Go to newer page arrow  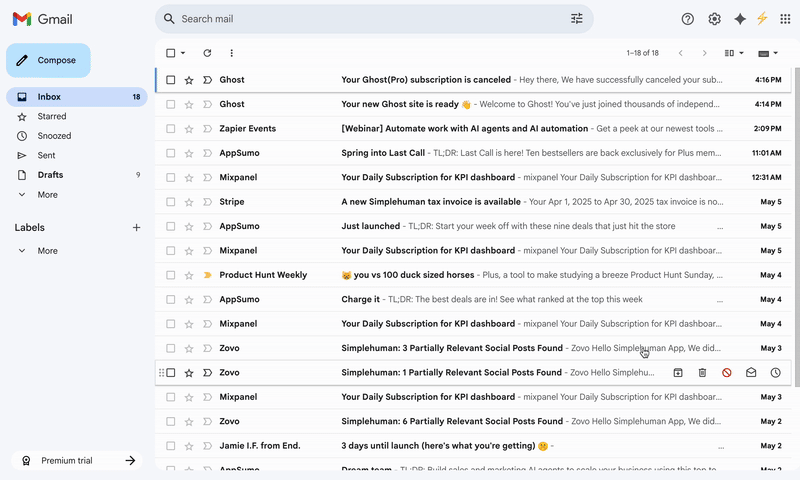click(x=680, y=53)
